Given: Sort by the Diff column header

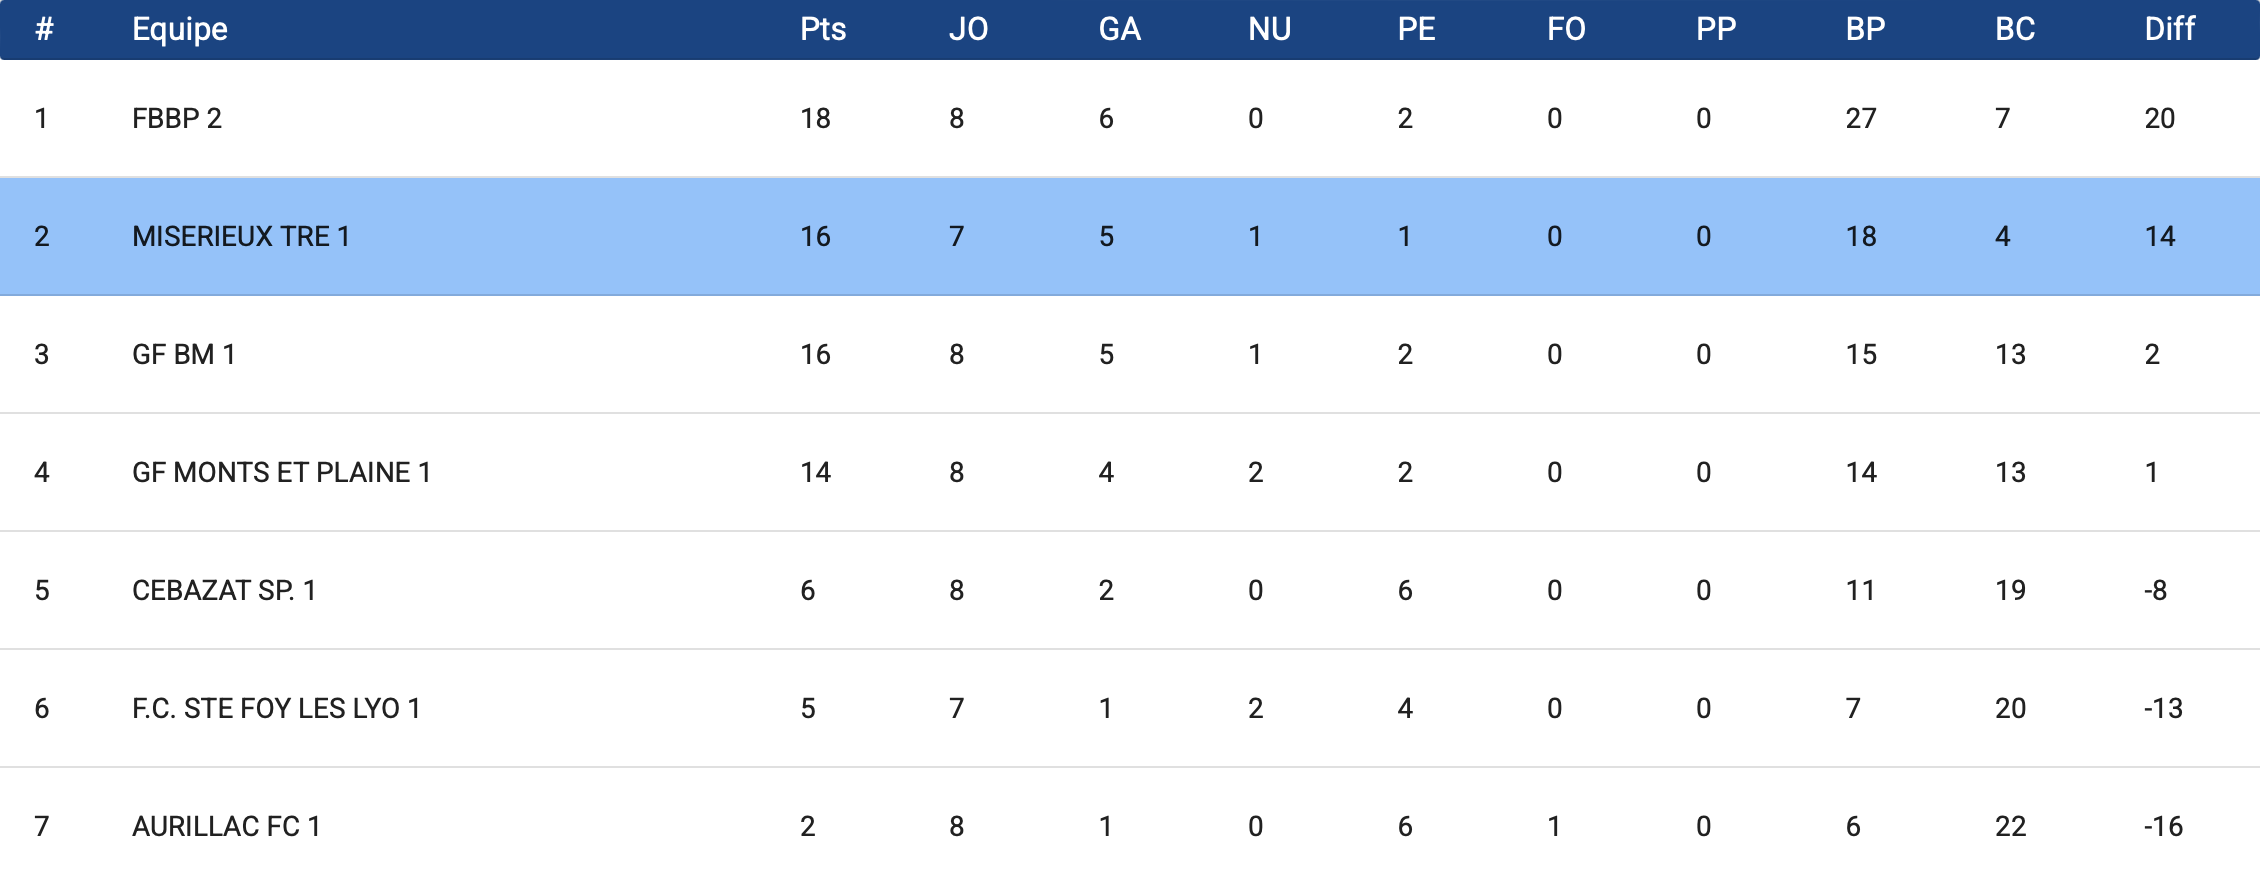Looking at the screenshot, I should pyautogui.click(x=2169, y=29).
